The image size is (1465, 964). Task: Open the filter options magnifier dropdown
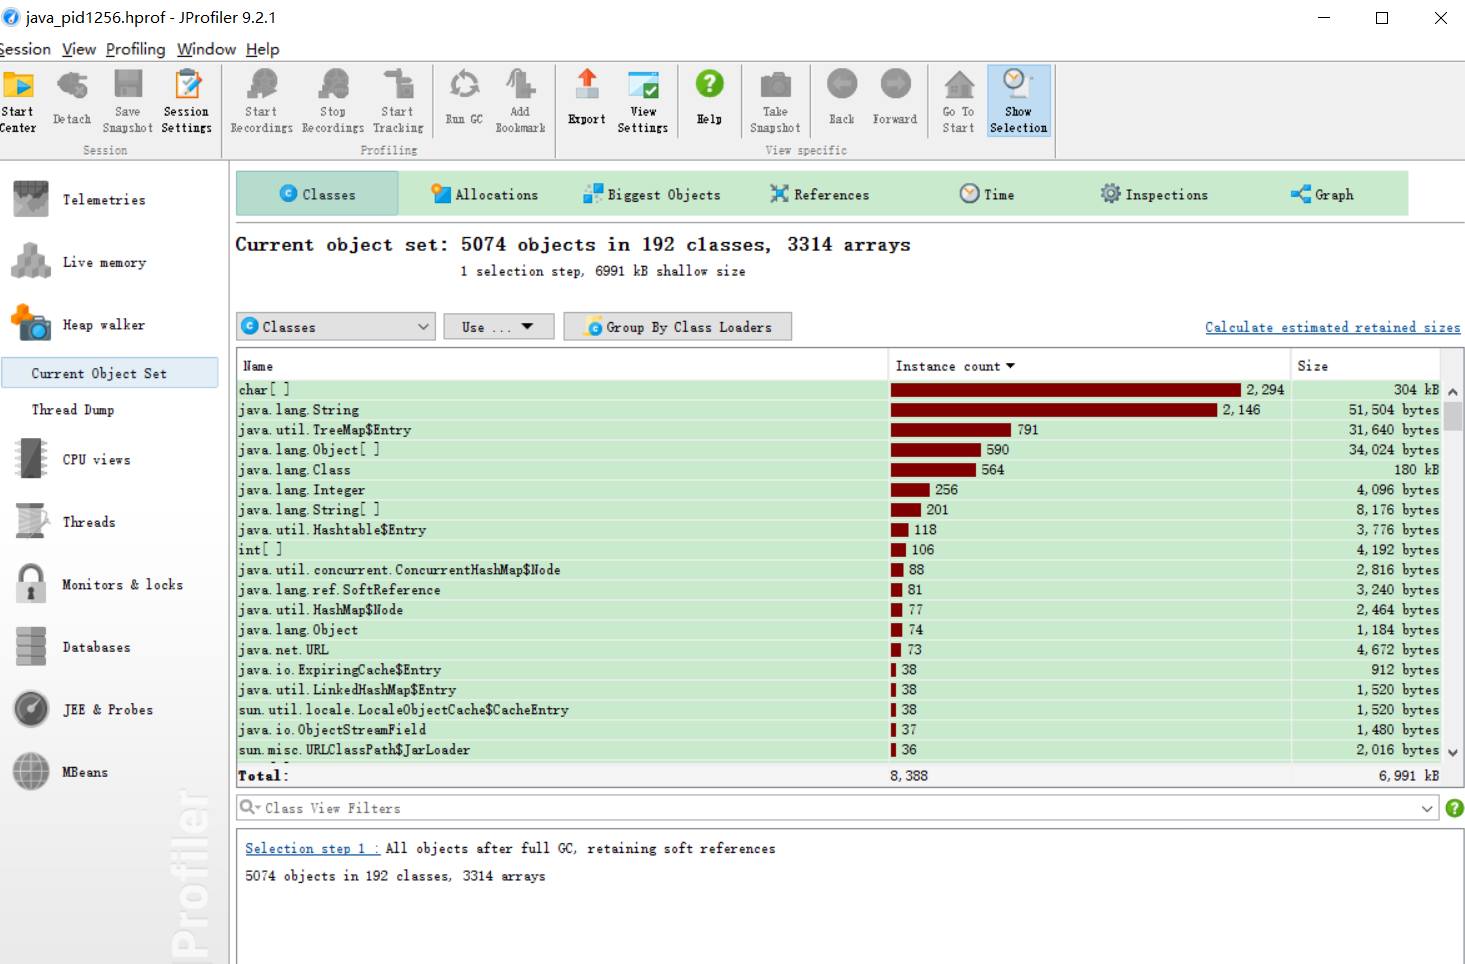(x=249, y=807)
